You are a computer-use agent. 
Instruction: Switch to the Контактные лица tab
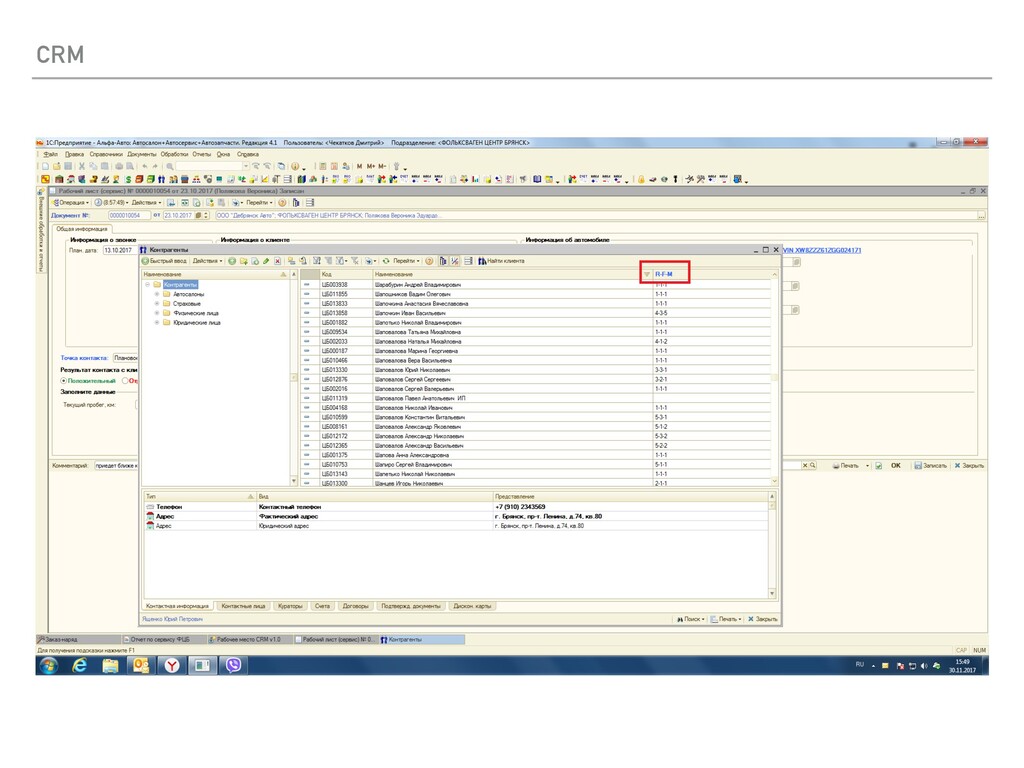[243, 606]
